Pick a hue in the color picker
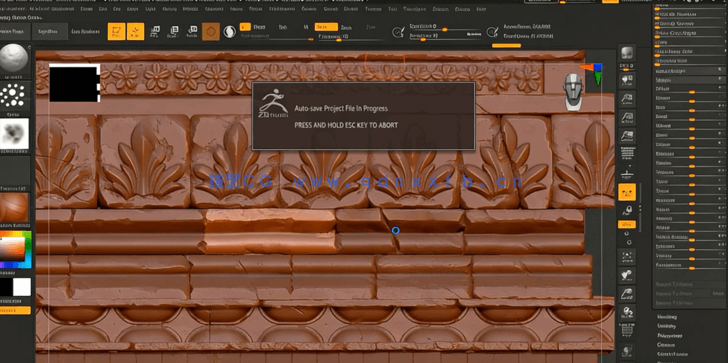 15,250
